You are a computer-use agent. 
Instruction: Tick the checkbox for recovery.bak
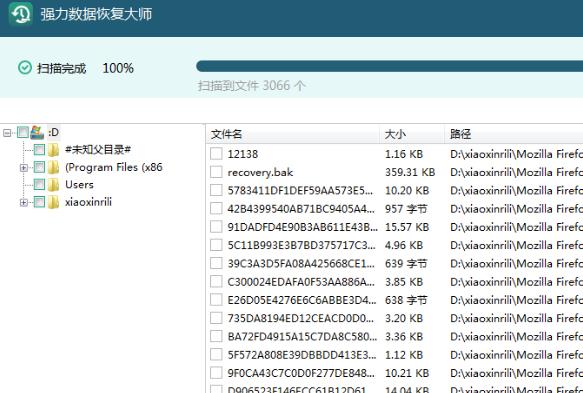(216, 172)
